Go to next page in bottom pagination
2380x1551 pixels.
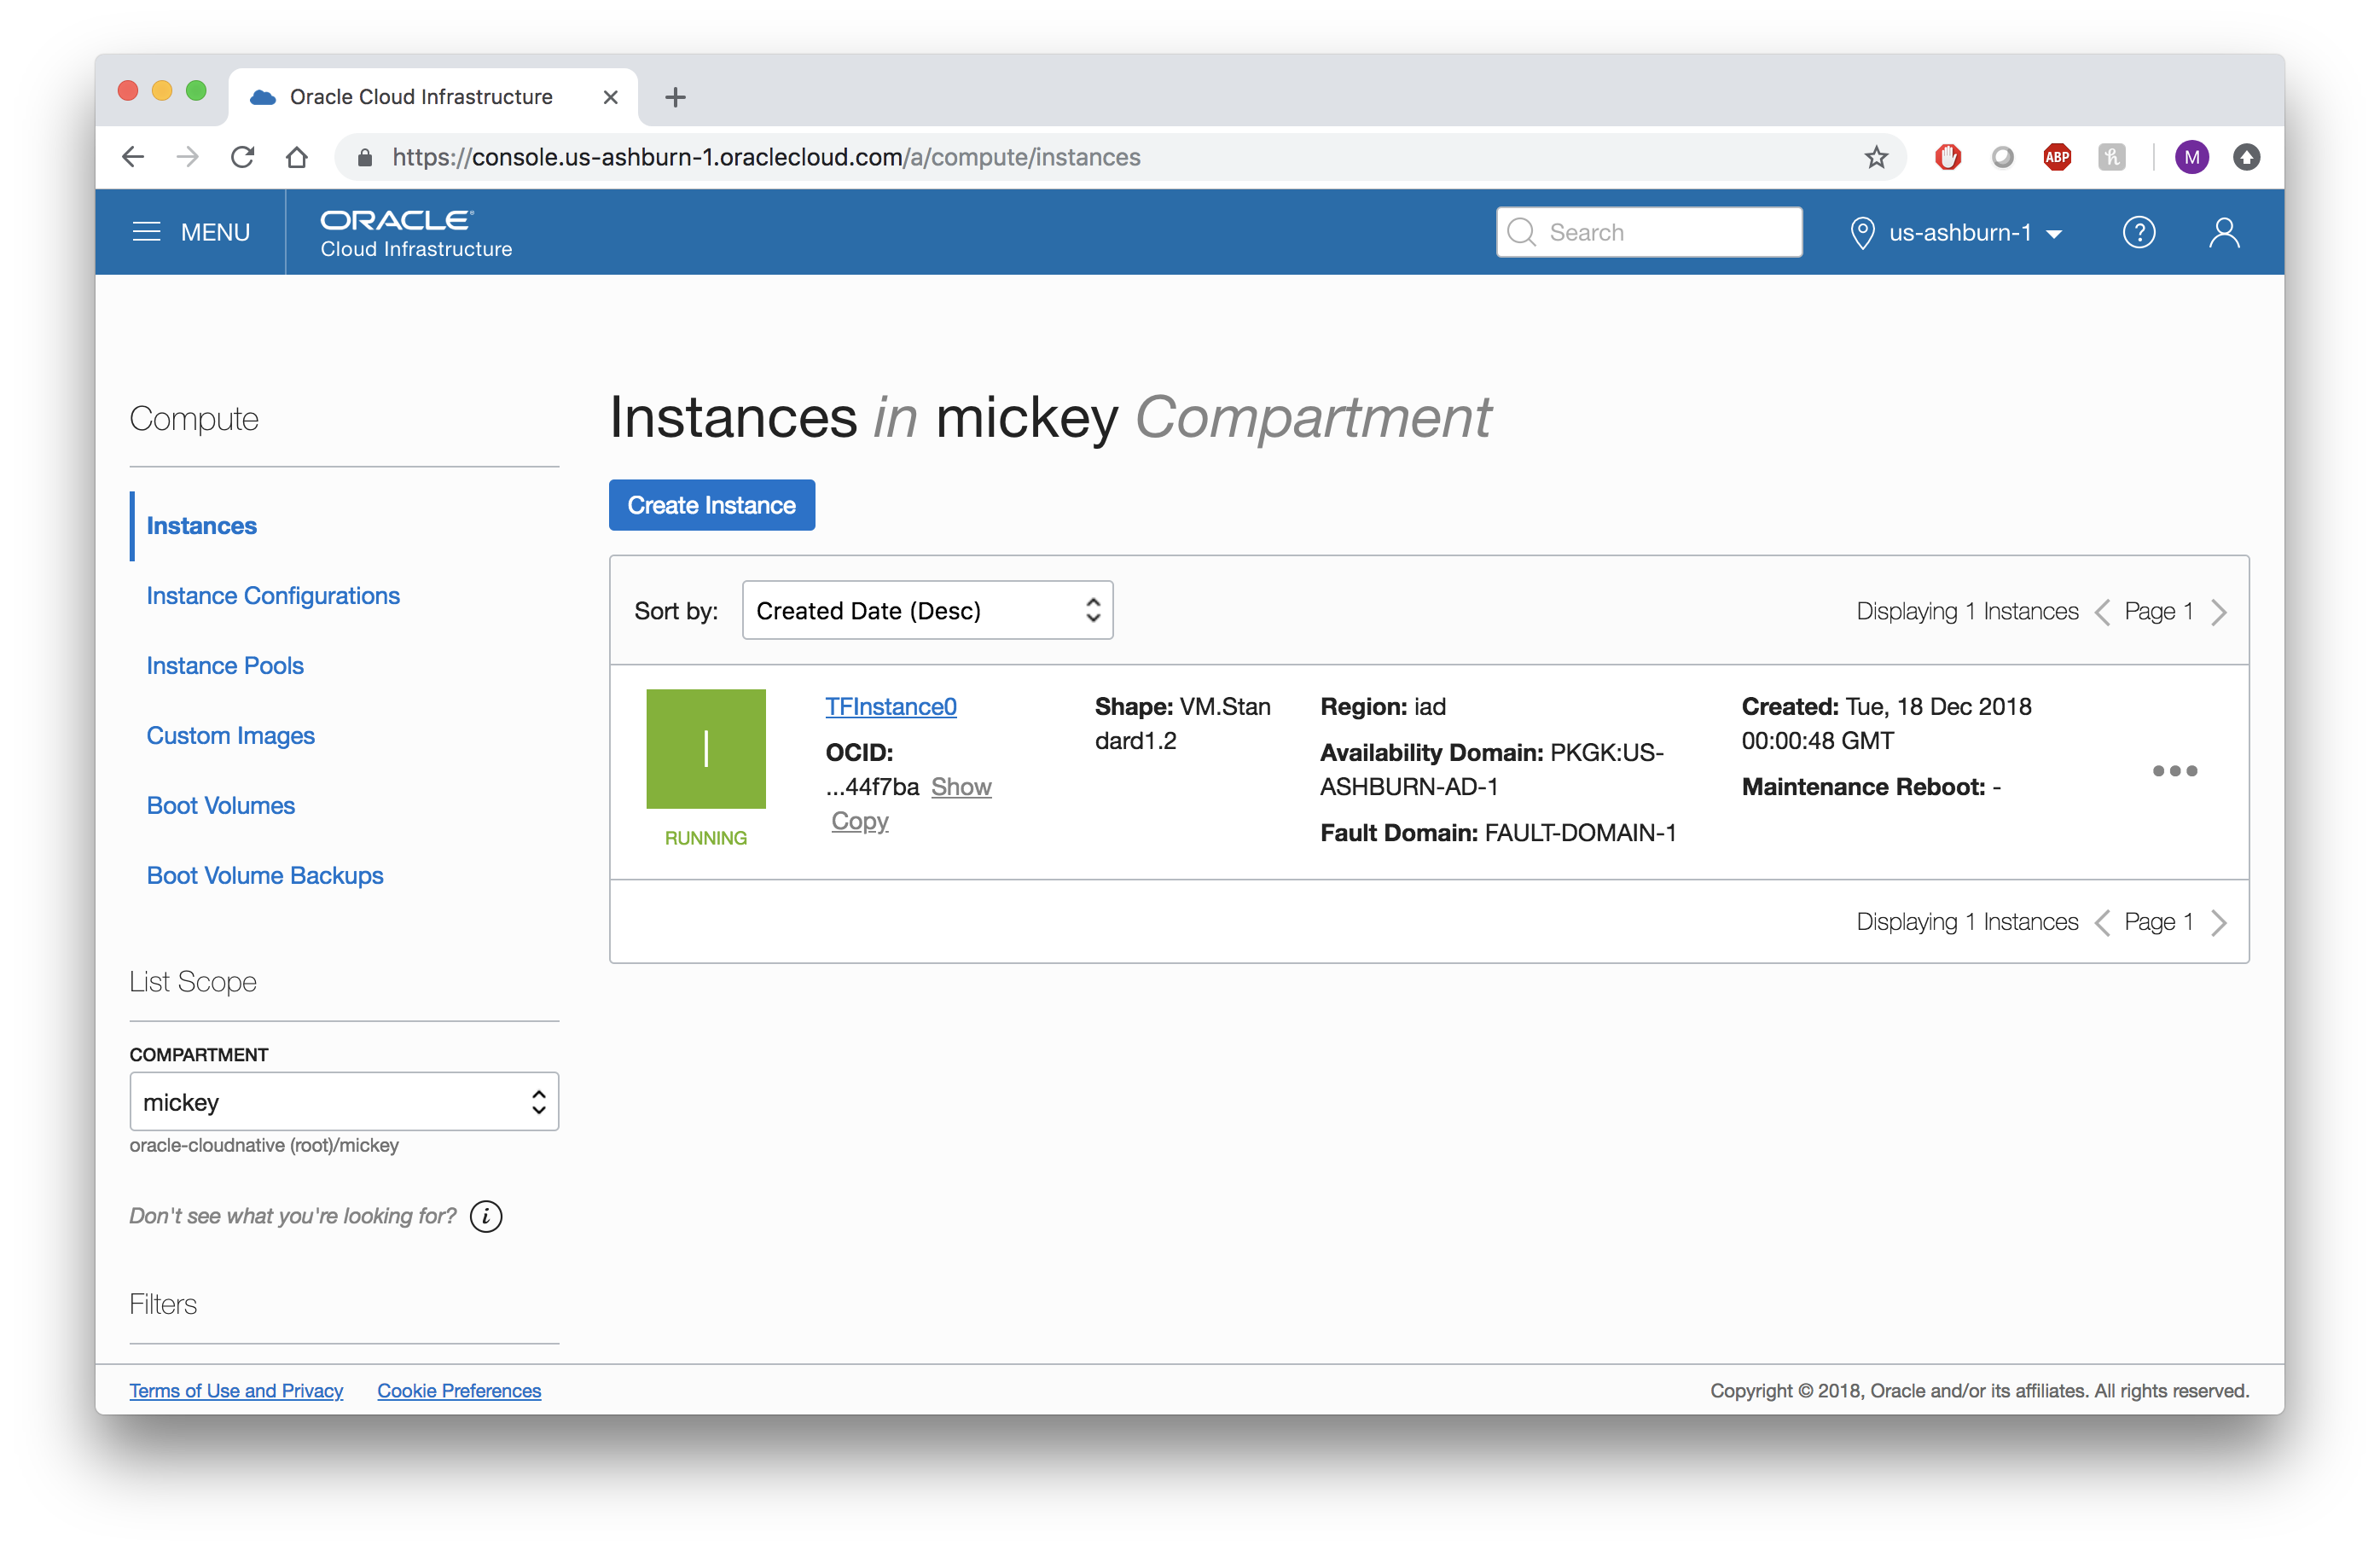[x=2219, y=922]
